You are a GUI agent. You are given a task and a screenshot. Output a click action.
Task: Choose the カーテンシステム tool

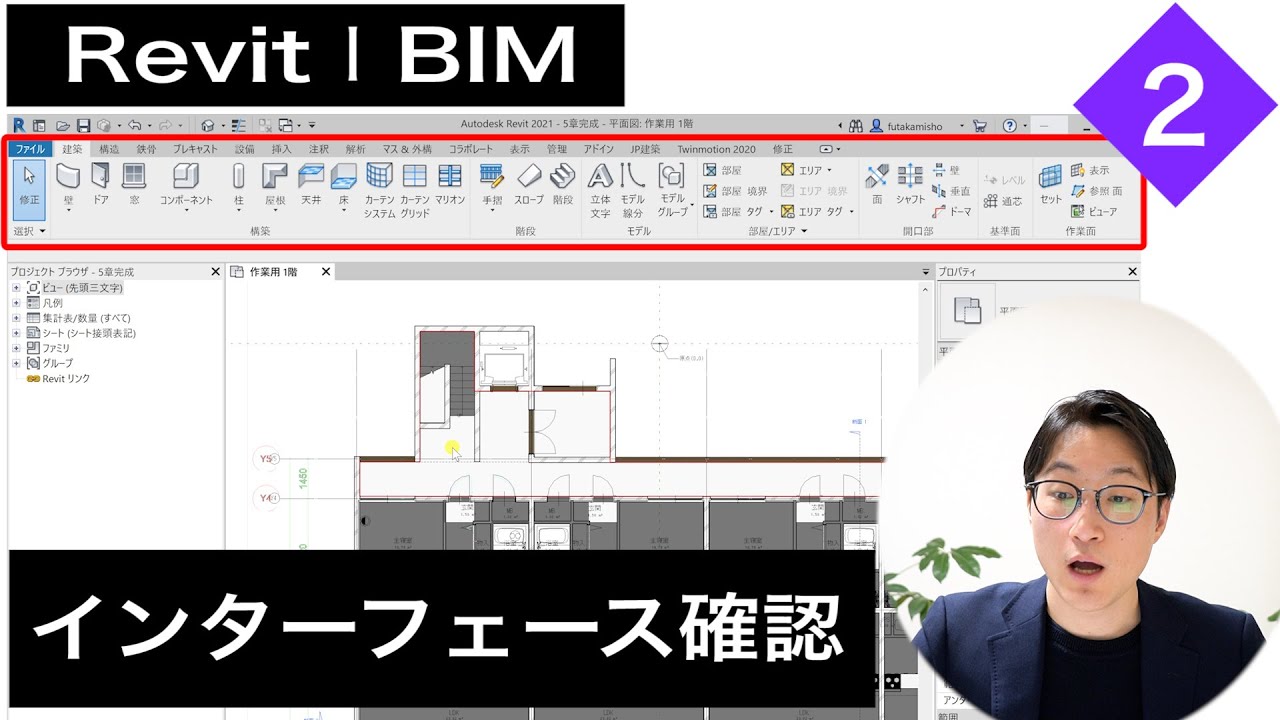379,191
